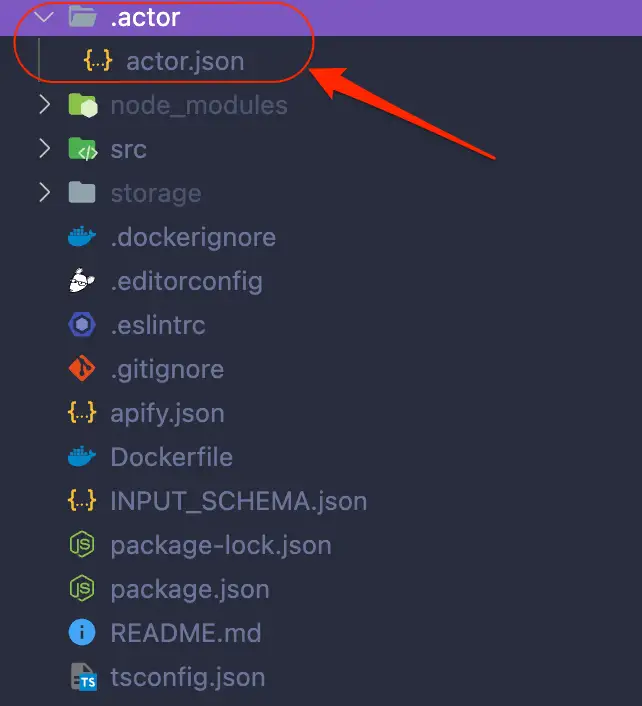The height and width of the screenshot is (706, 642).
Task: Click the blue info icon beside README.md
Action: click(x=81, y=633)
